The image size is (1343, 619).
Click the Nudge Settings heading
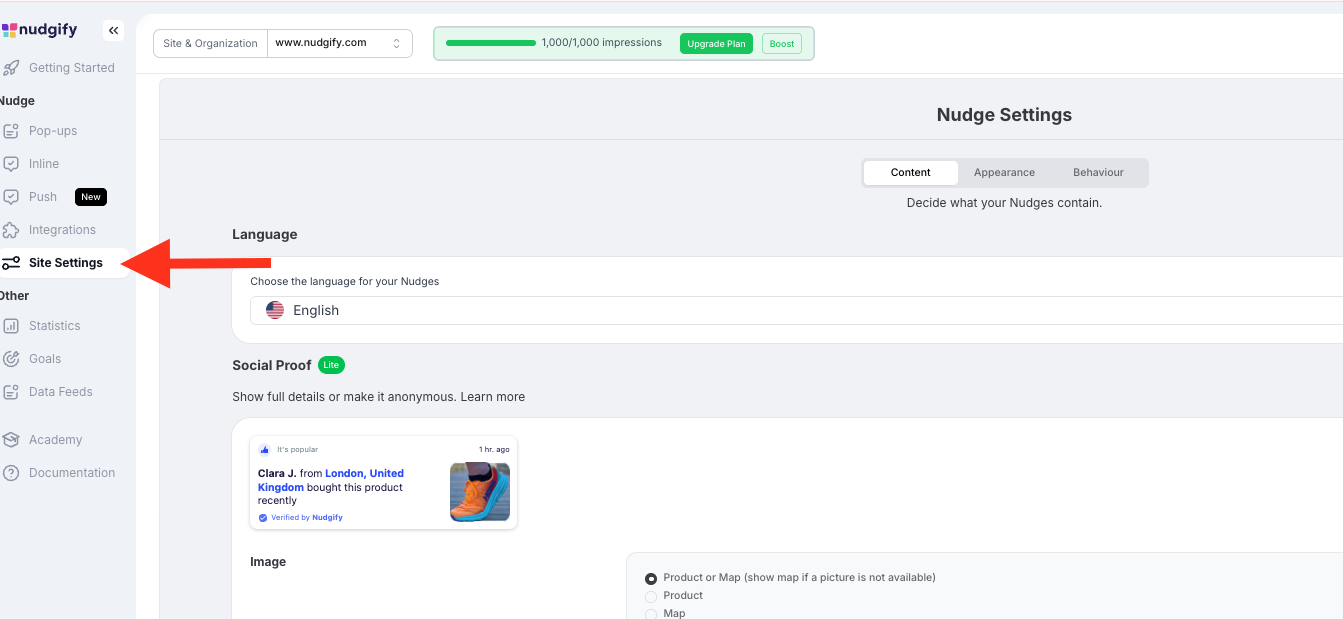click(x=1004, y=115)
